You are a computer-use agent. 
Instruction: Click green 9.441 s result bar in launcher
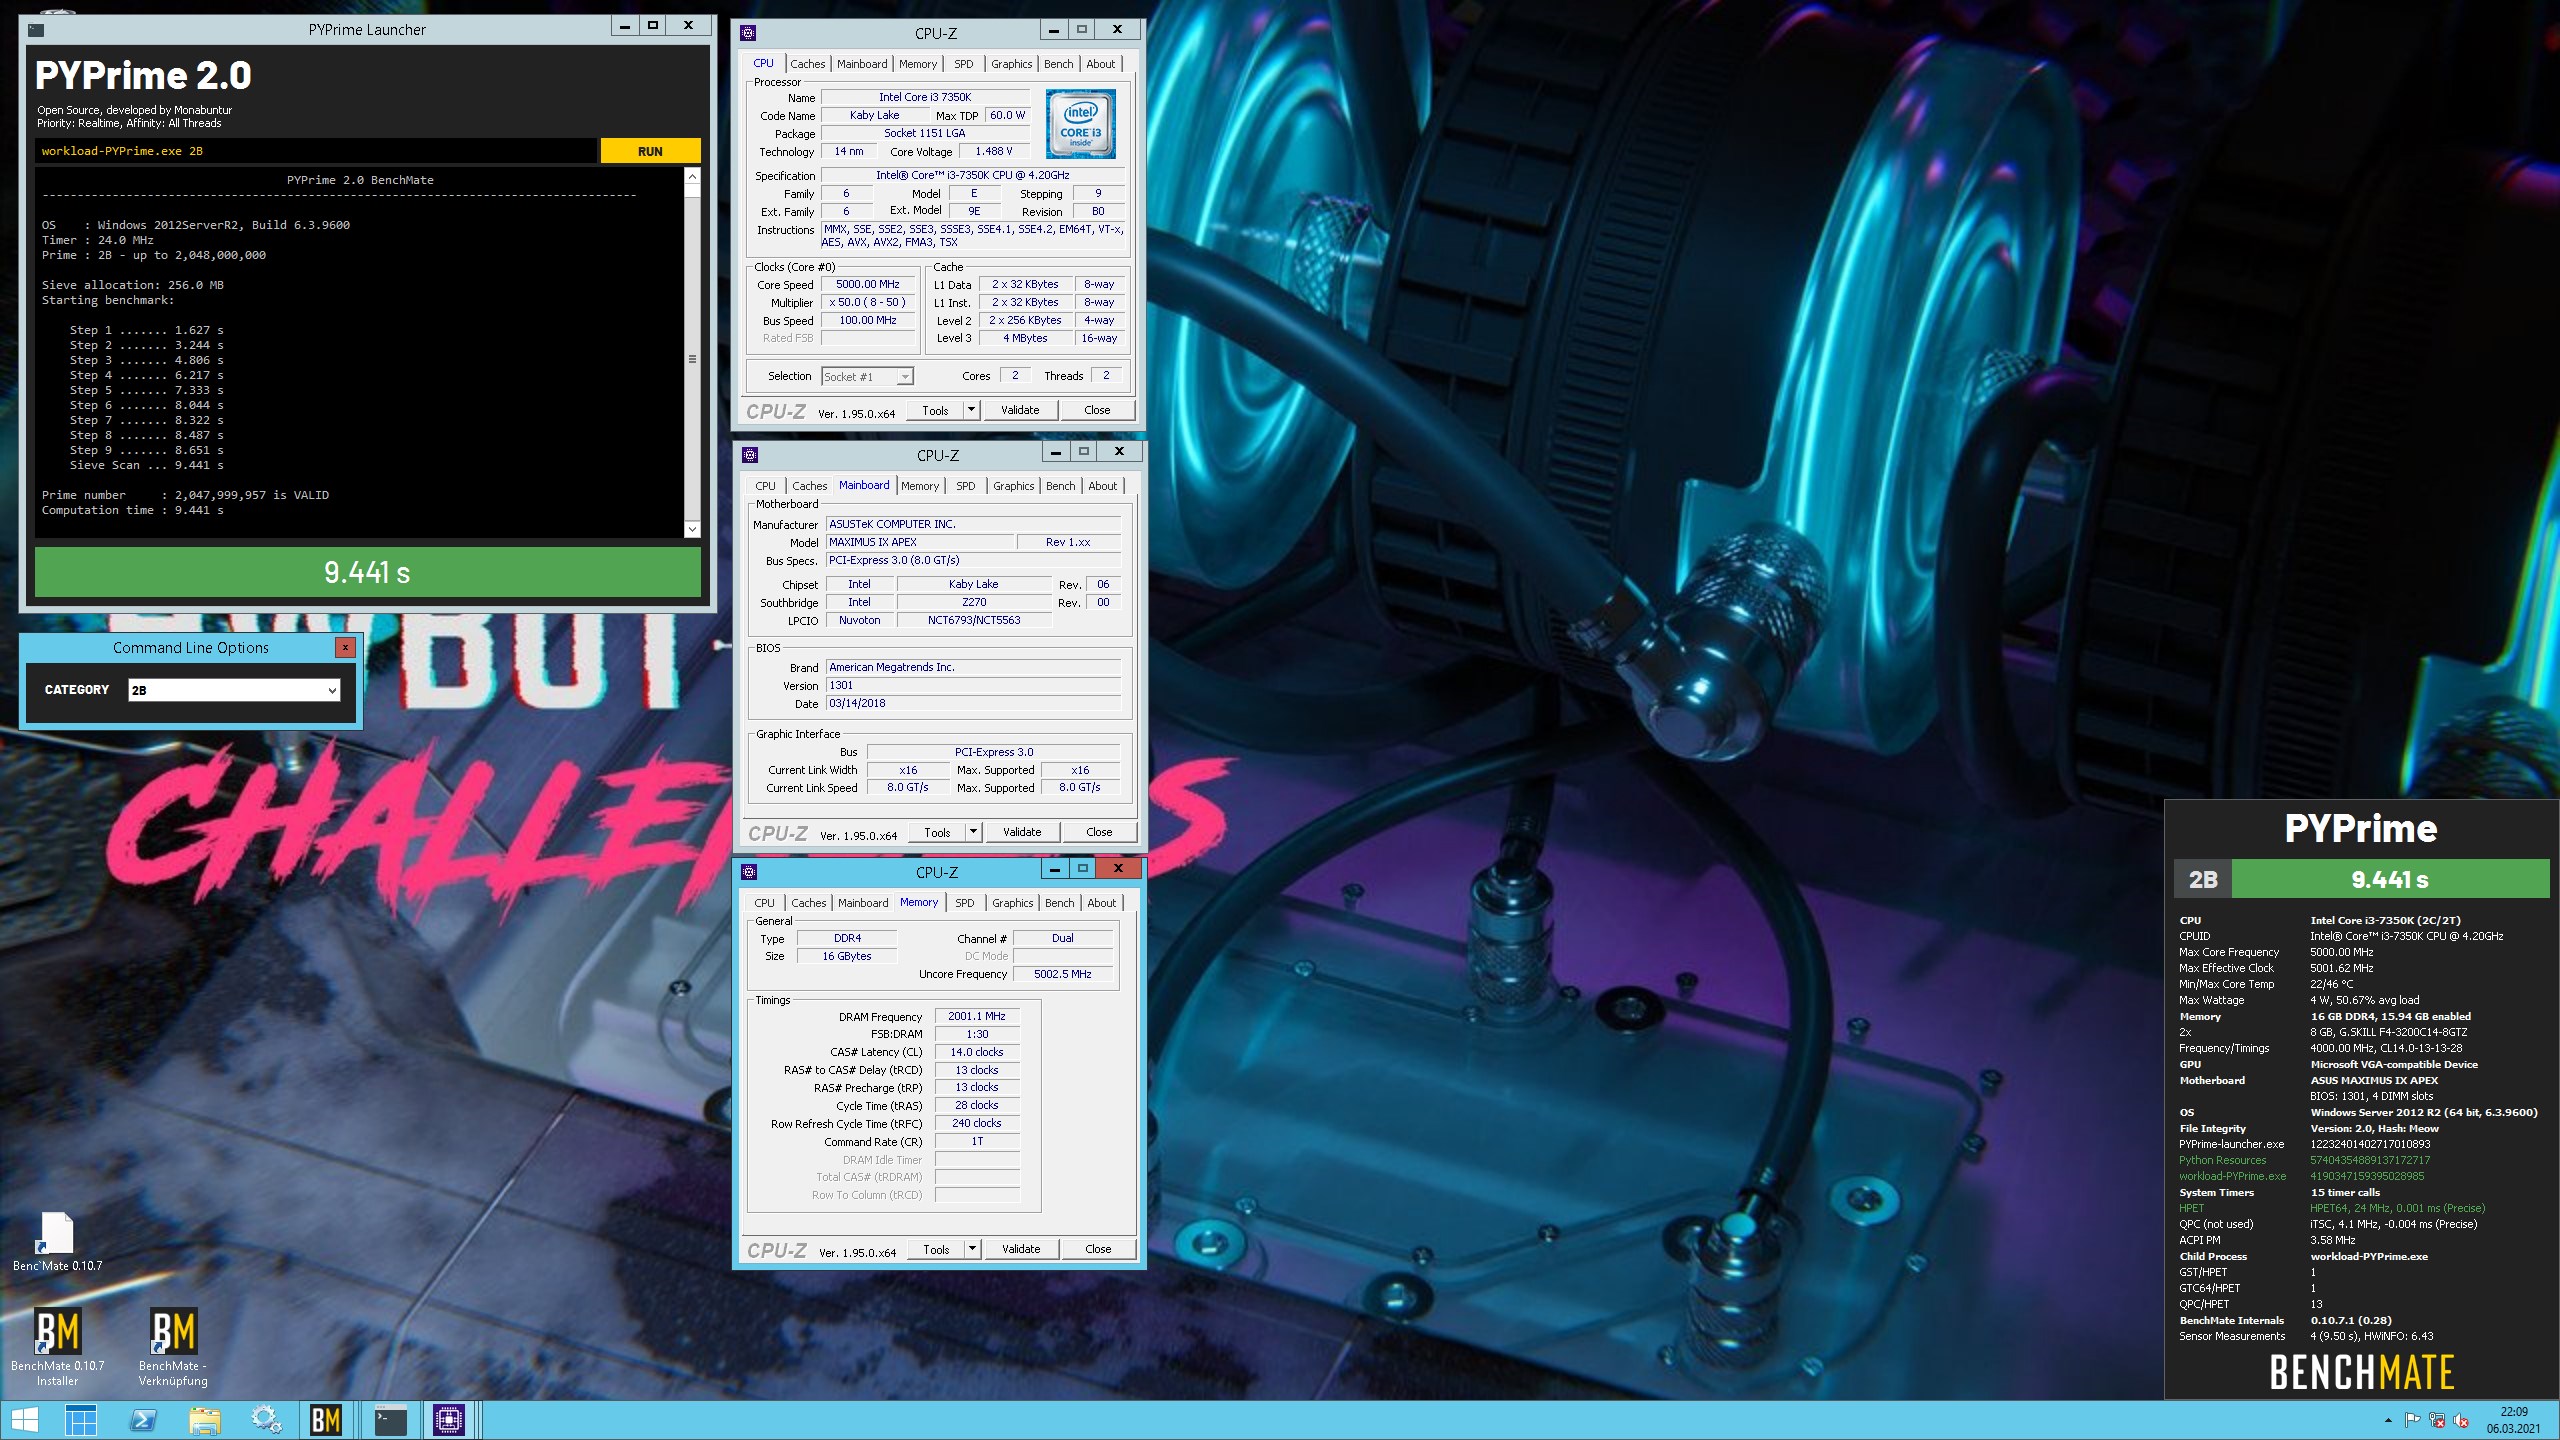pyautogui.click(x=367, y=572)
